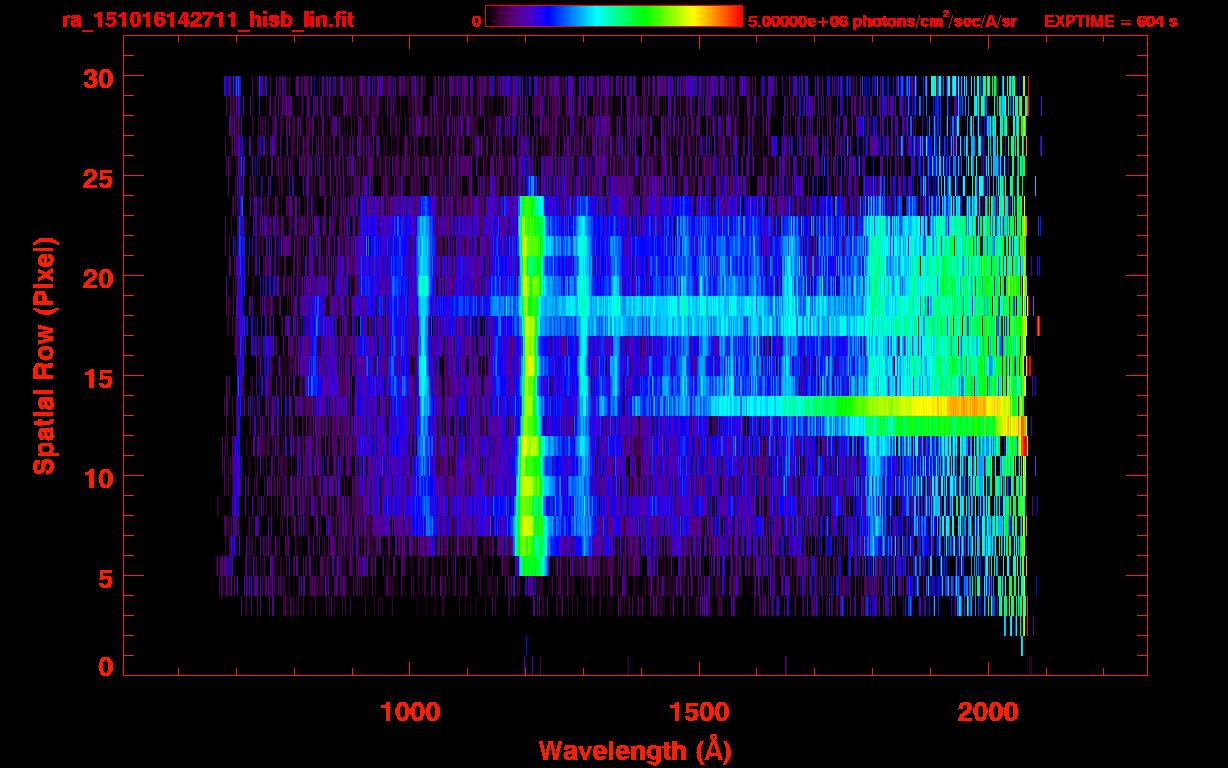Viewport: 1228px width, 768px height.
Task: Click the bright vertical emission line near 1216 Å
Action: click(530, 385)
